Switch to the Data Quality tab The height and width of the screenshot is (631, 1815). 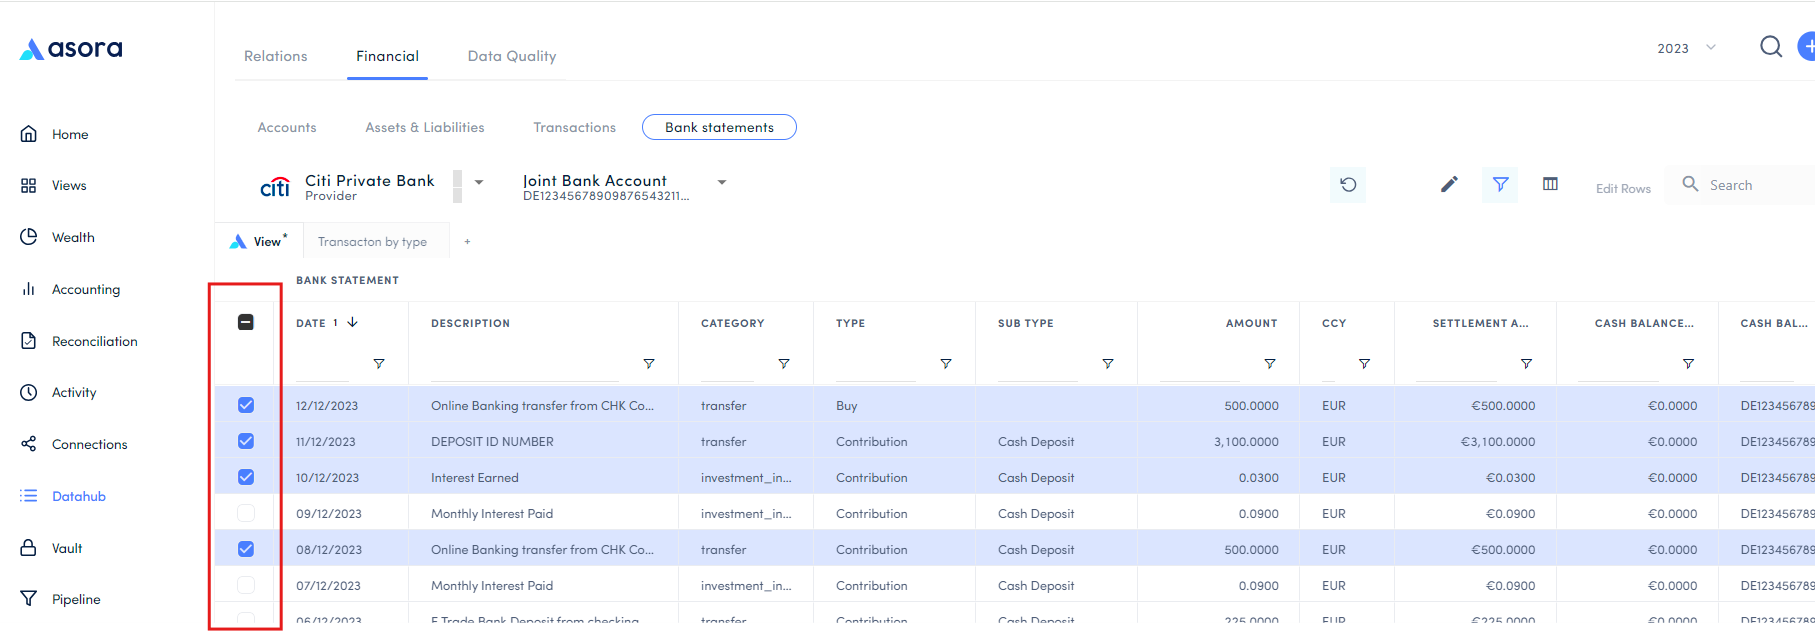pyautogui.click(x=511, y=56)
